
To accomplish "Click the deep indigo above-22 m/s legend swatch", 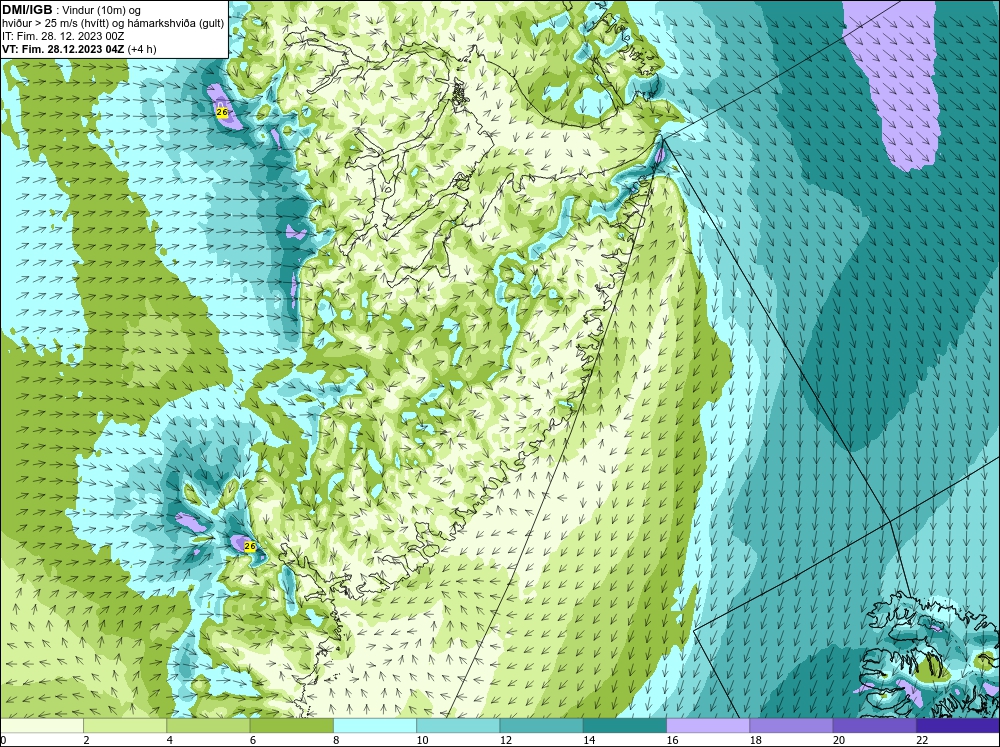I will (x=958, y=726).
